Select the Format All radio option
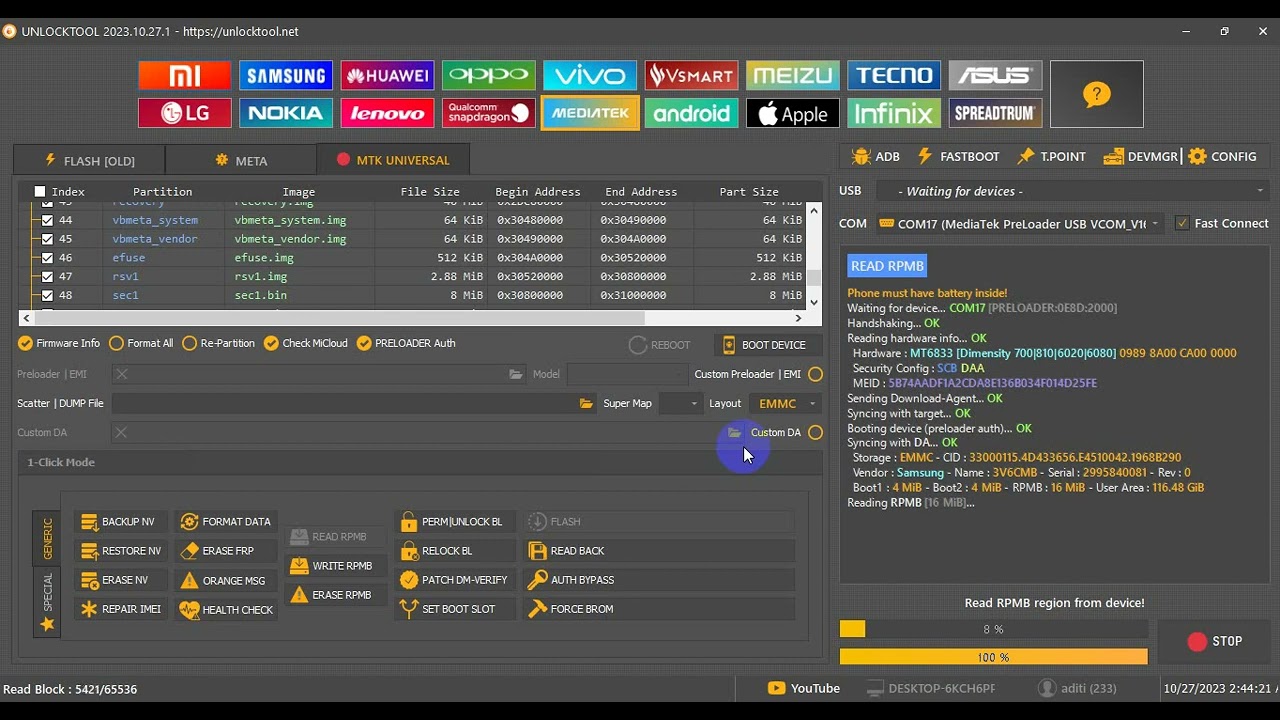Screen dimensions: 1280x720 coord(117,344)
